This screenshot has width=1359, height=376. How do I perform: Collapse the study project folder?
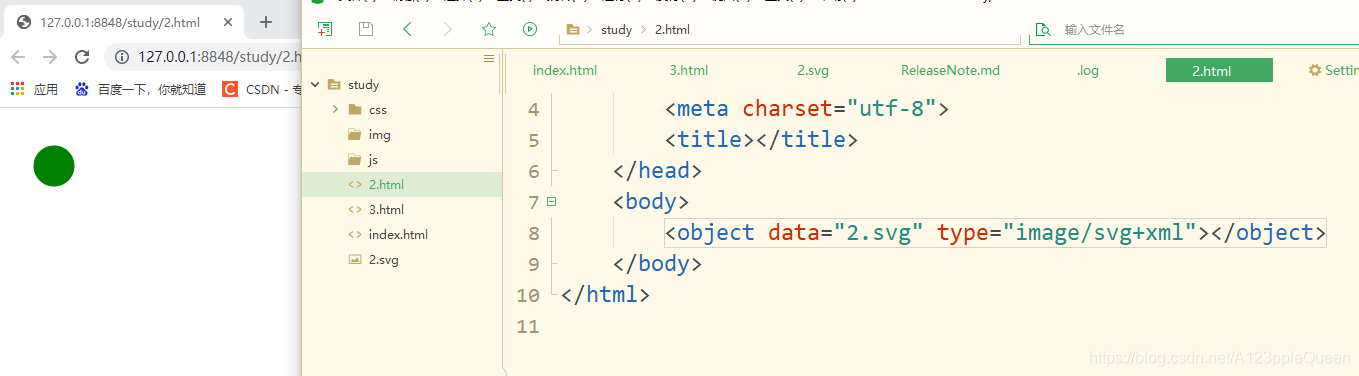315,85
